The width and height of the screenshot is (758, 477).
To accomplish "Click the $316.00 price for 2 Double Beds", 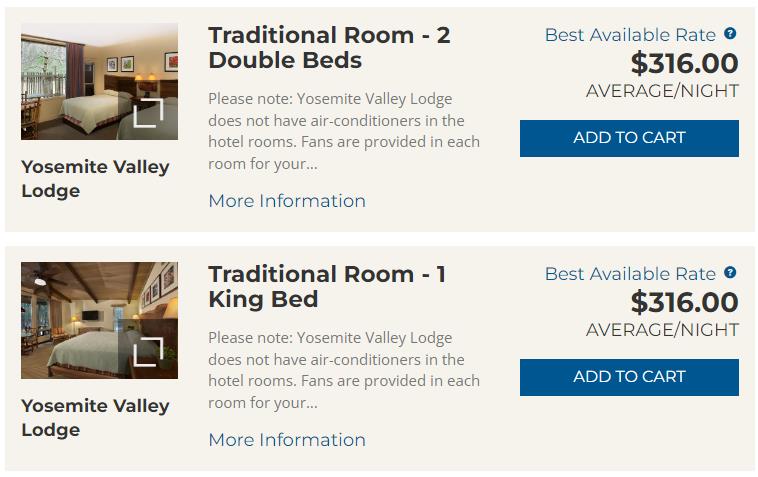I will coord(685,63).
